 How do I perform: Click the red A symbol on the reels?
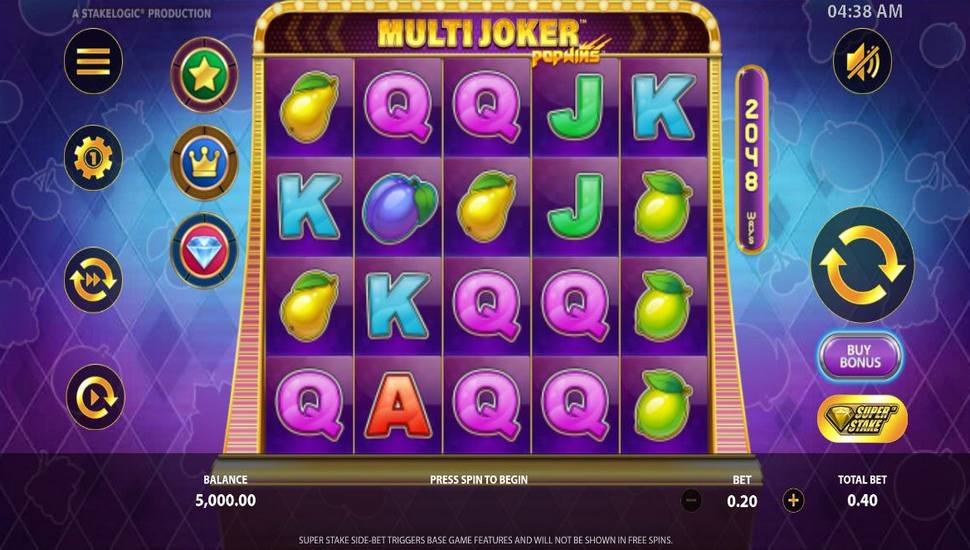(398, 405)
